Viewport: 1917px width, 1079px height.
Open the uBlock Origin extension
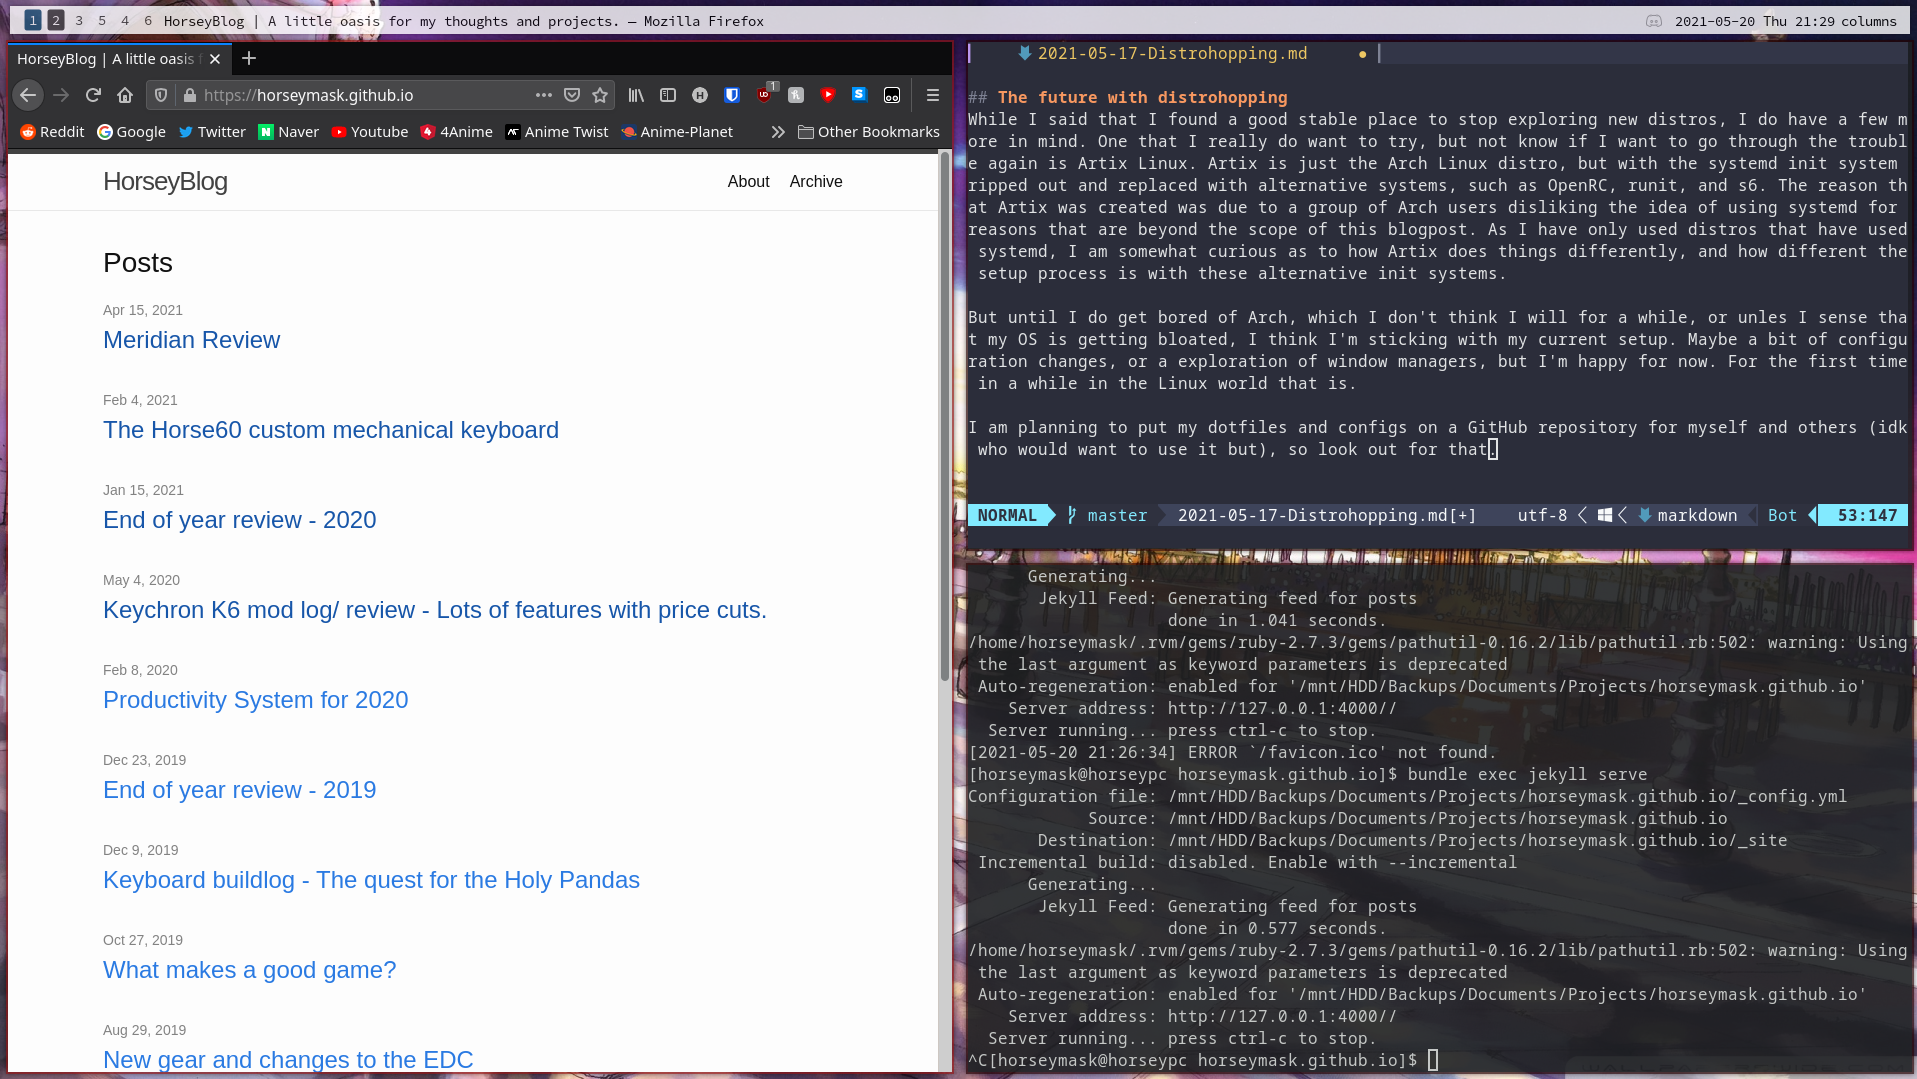pos(765,95)
